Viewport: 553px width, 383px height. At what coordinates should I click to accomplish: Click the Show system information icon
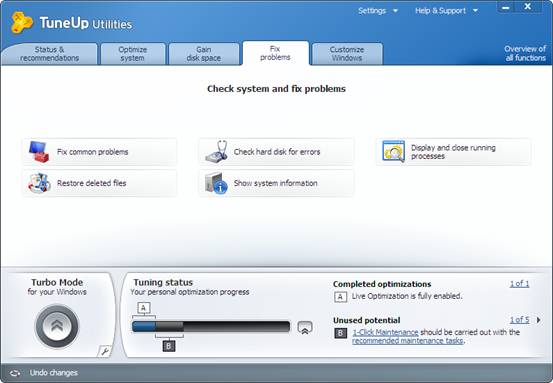[216, 183]
